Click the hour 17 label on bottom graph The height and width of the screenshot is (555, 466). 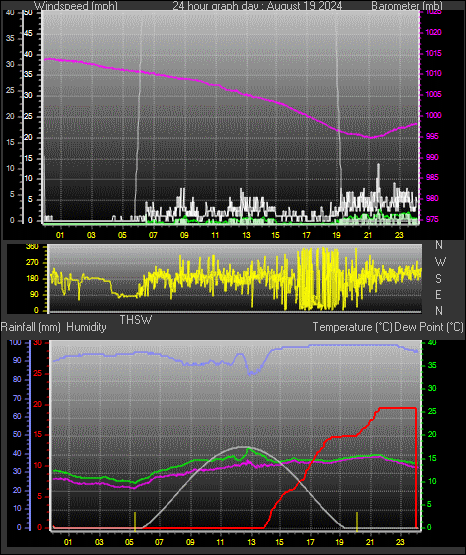(x=310, y=542)
